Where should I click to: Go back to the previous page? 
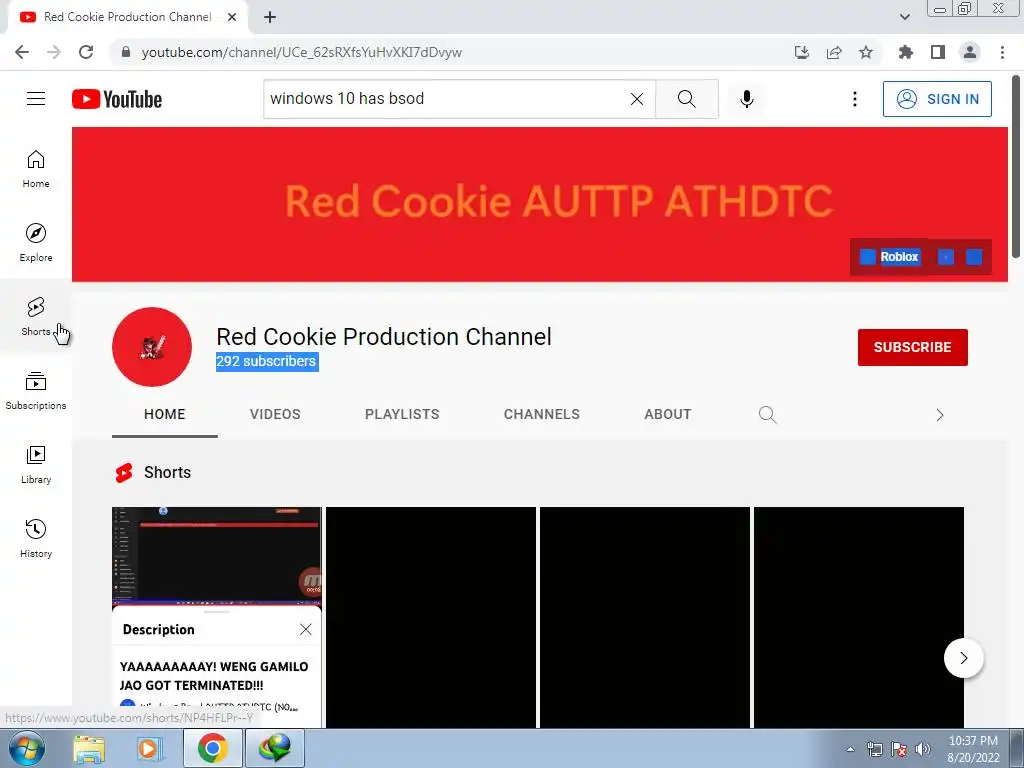[22, 52]
